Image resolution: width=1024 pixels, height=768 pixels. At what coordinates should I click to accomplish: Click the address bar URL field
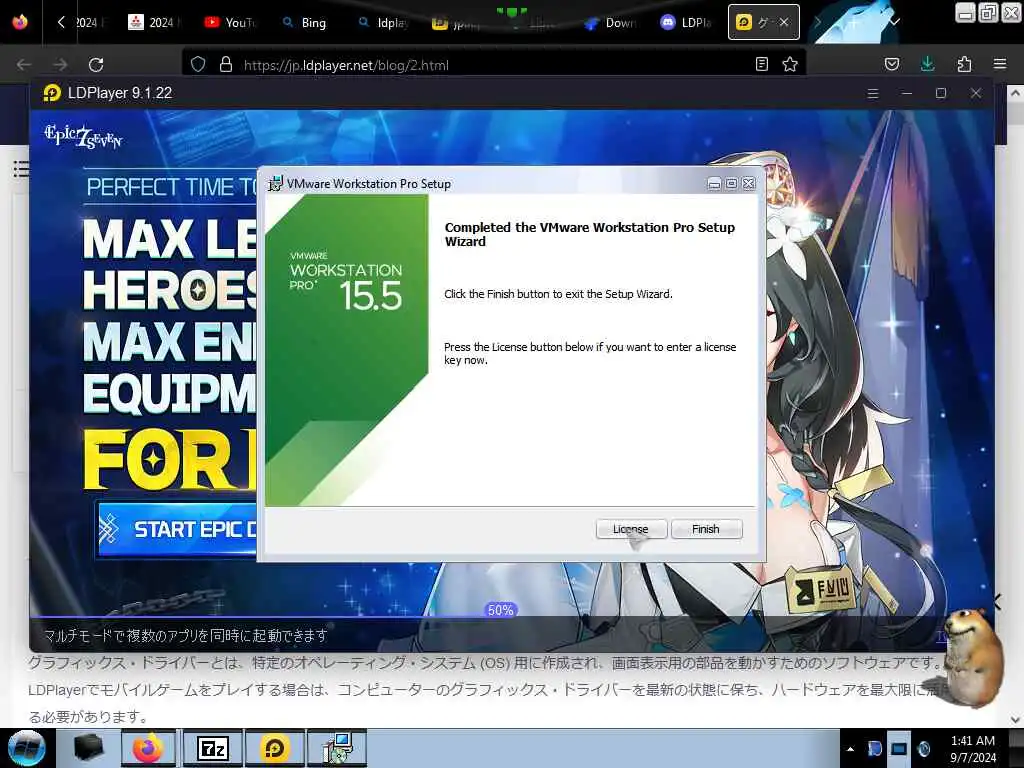(x=493, y=65)
